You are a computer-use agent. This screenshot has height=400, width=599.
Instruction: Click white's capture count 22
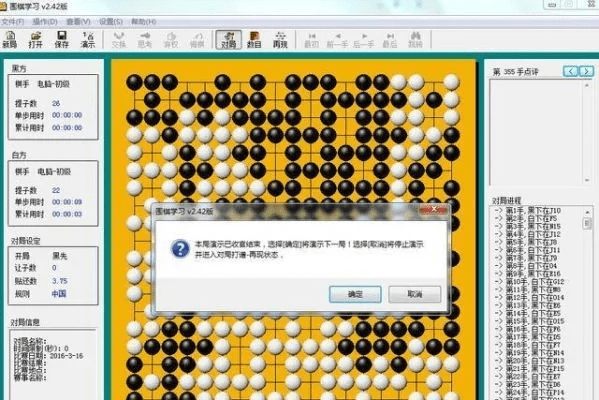click(56, 190)
